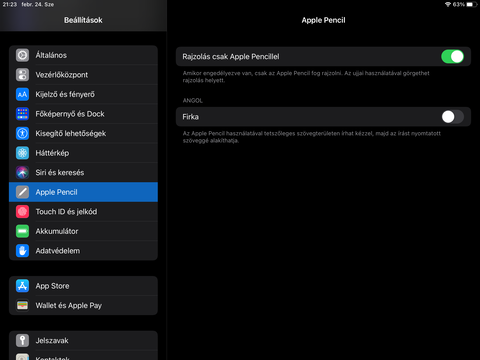Select the Siri és keresés icon

coord(22,172)
